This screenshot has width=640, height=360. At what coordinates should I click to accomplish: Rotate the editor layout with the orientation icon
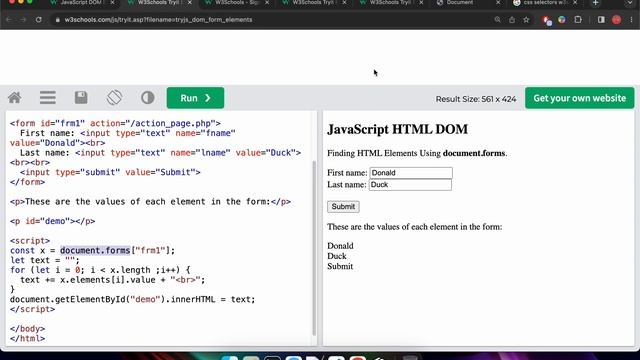pyautogui.click(x=114, y=98)
